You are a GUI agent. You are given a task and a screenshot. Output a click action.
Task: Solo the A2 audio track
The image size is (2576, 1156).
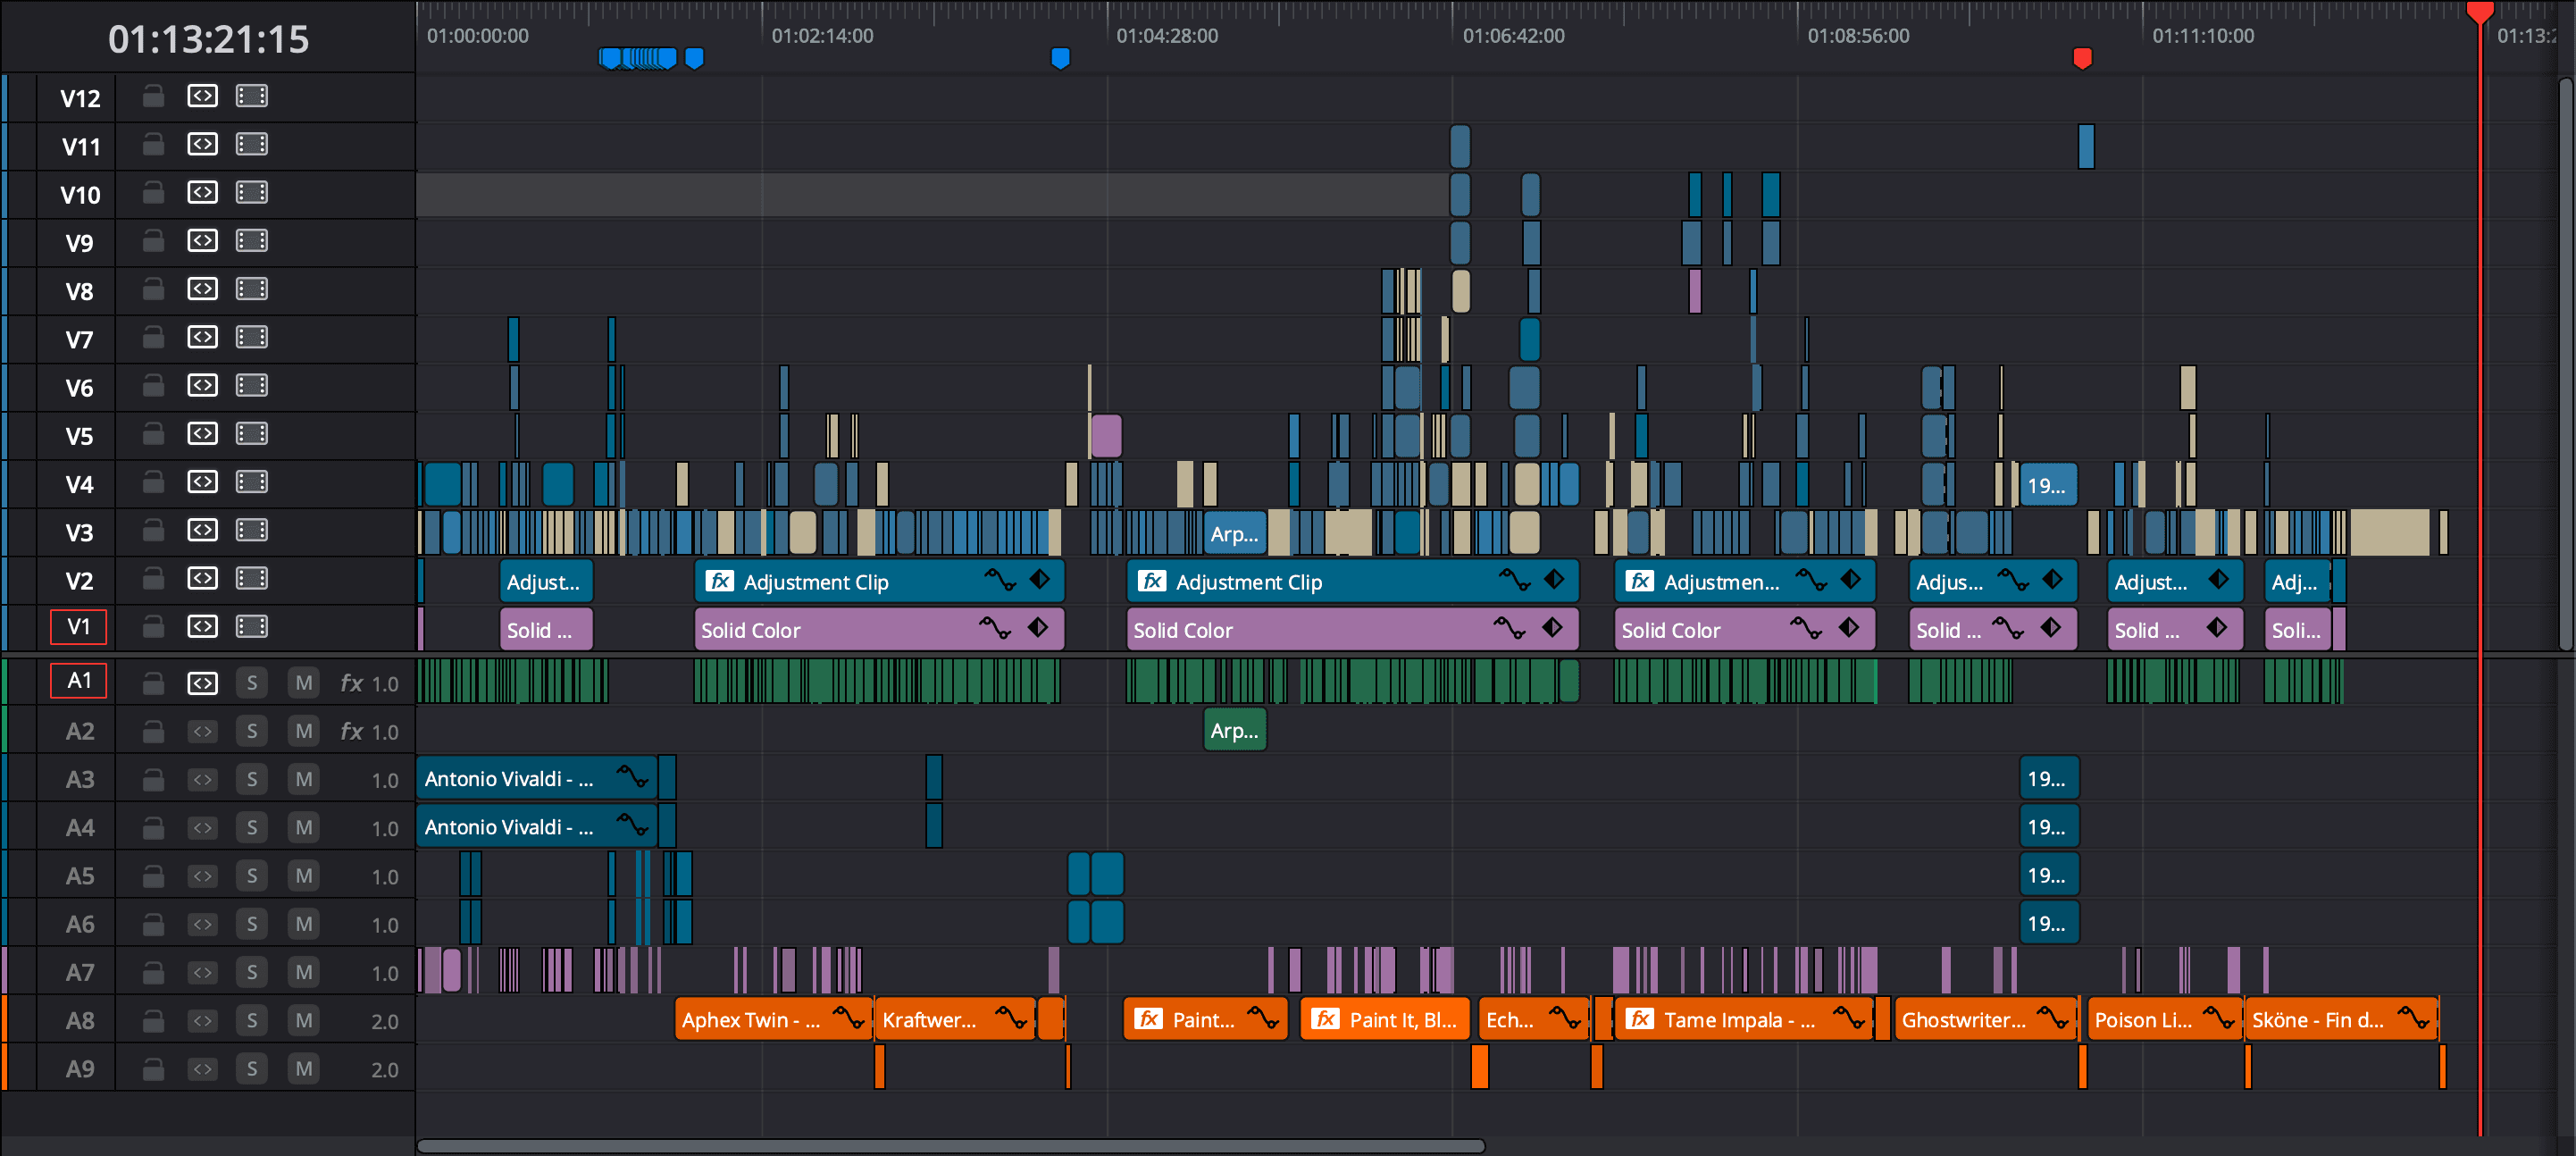pos(251,731)
